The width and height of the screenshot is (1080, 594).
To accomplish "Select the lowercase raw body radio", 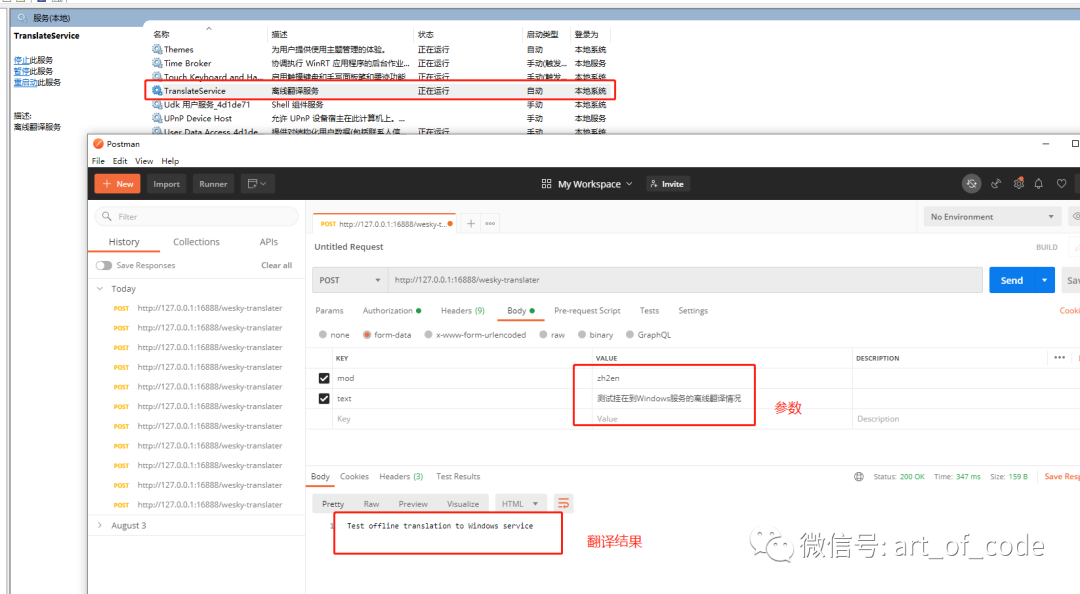I will point(543,335).
